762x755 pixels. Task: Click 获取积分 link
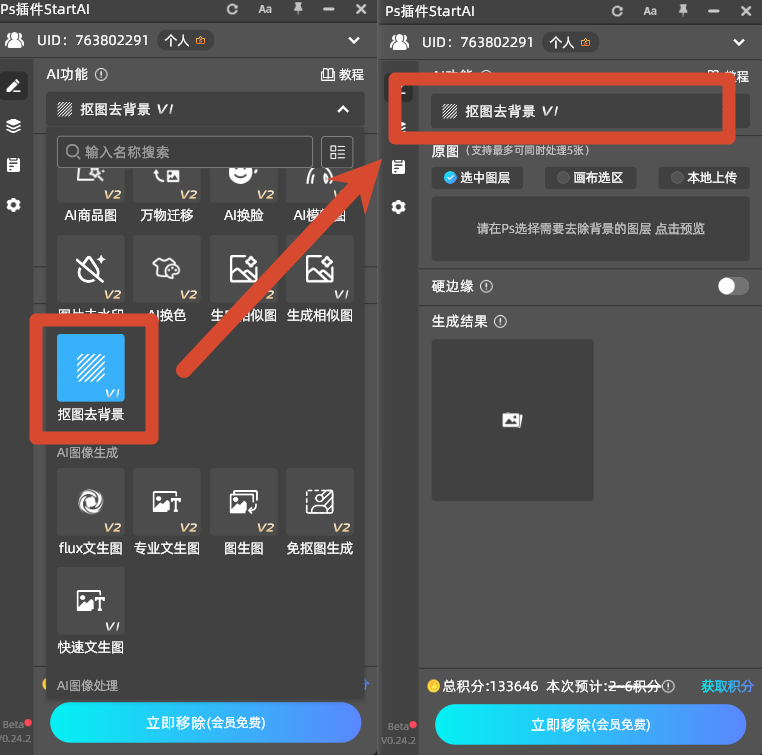(727, 686)
